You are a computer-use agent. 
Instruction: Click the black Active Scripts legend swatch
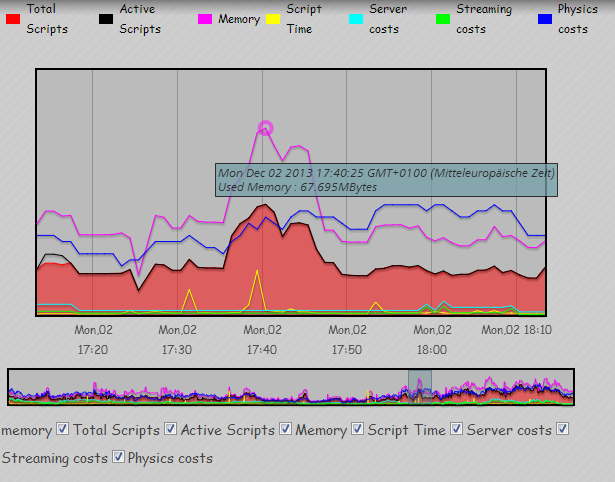pyautogui.click(x=104, y=19)
